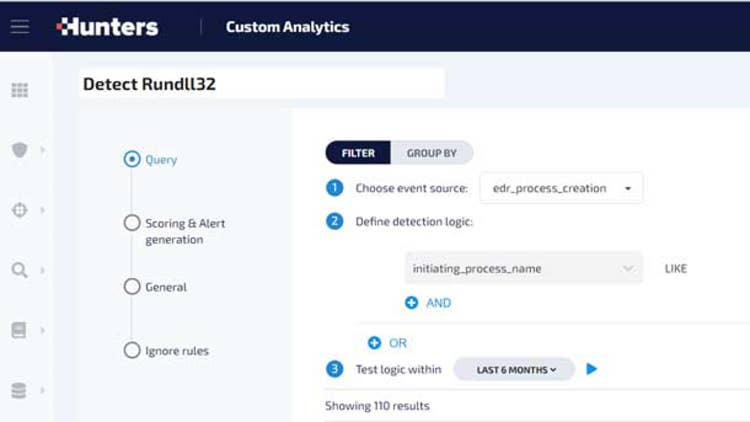The height and width of the screenshot is (422, 750).
Task: Open the hamburger menu icon
Action: [x=19, y=27]
